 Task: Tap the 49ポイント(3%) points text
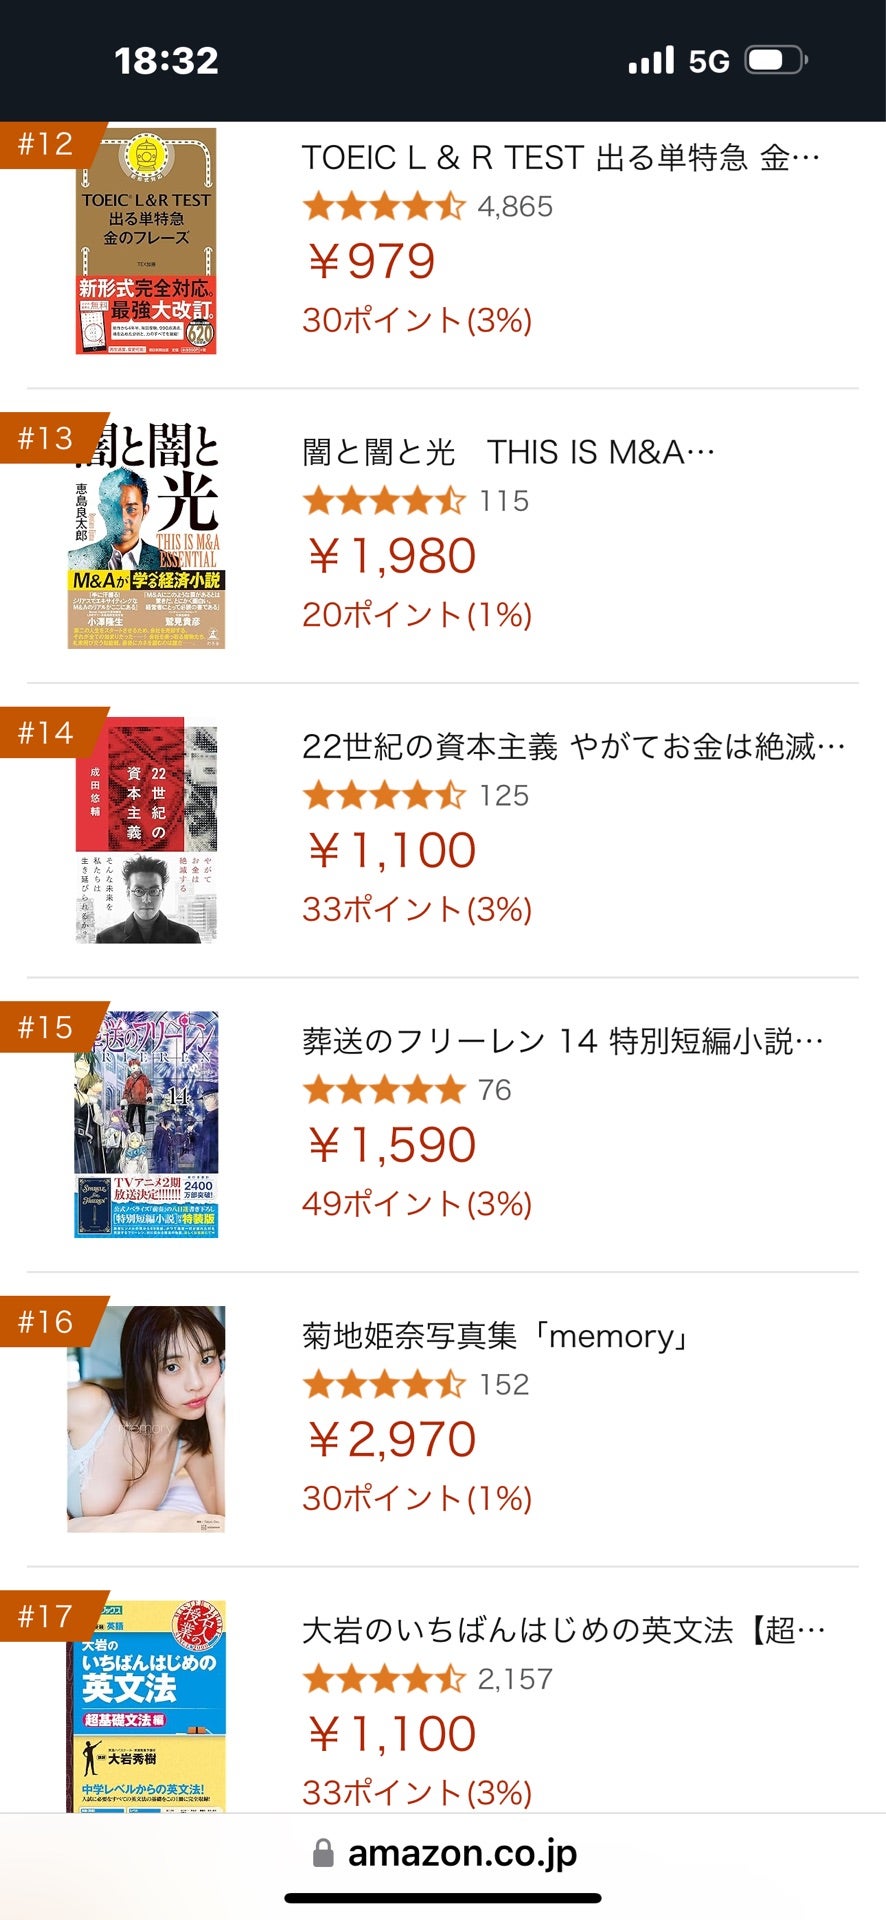click(x=416, y=1204)
